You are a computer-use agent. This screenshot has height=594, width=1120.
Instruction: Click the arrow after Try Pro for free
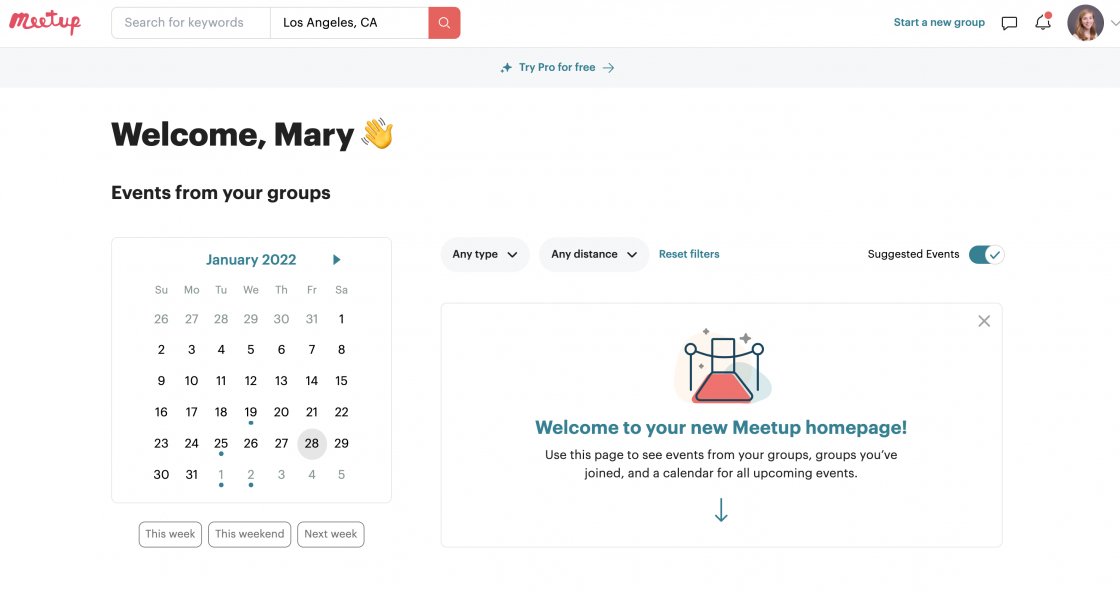tap(609, 68)
